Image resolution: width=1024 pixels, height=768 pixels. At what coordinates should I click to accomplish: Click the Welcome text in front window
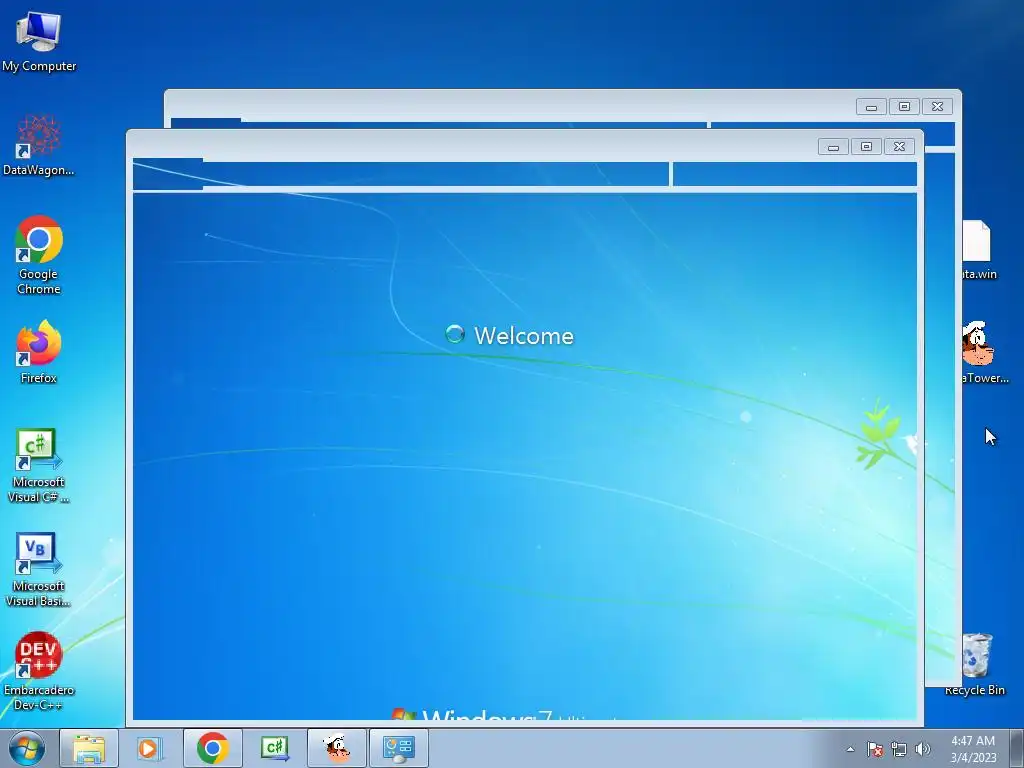click(524, 336)
